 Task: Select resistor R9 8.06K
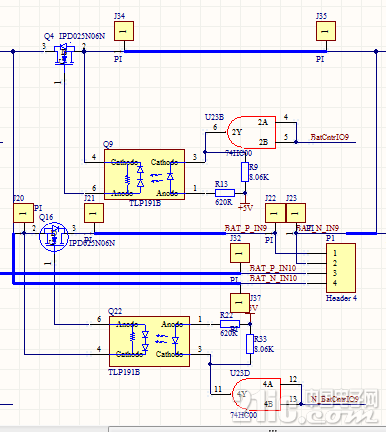tap(245, 172)
